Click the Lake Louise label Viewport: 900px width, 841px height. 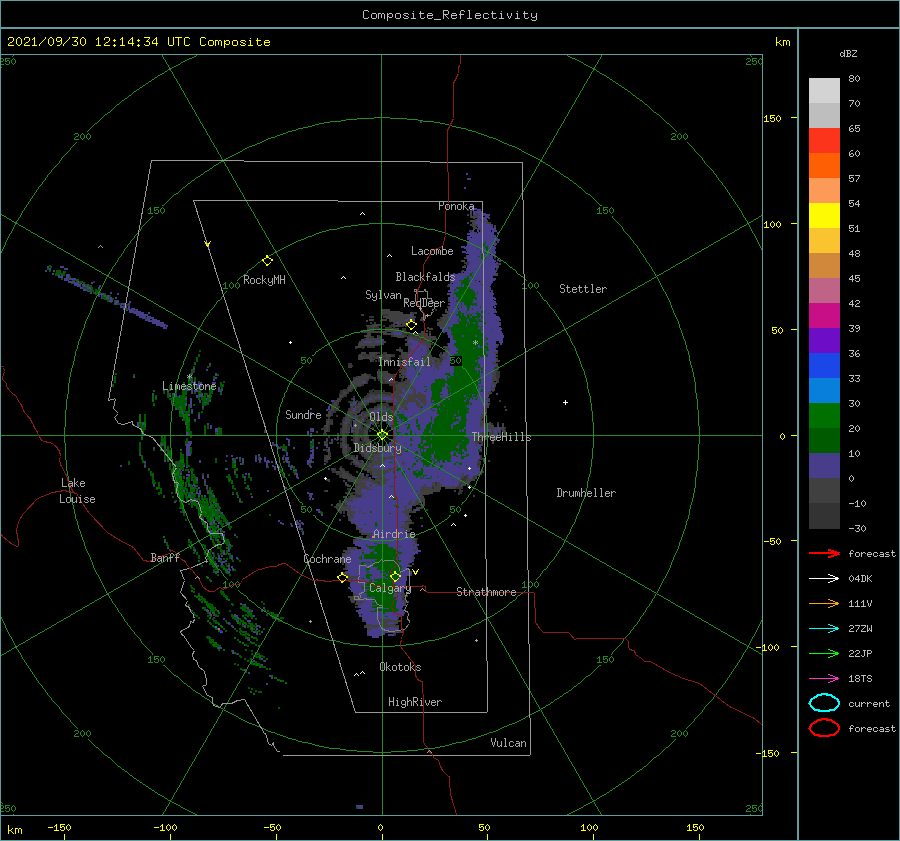(x=77, y=491)
